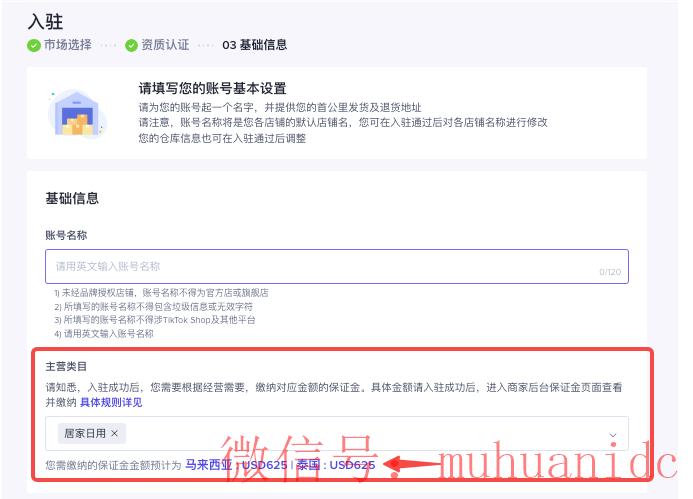Focus the 账号名称 input field
Screen dimensions: 693x499
pyautogui.click(x=337, y=267)
